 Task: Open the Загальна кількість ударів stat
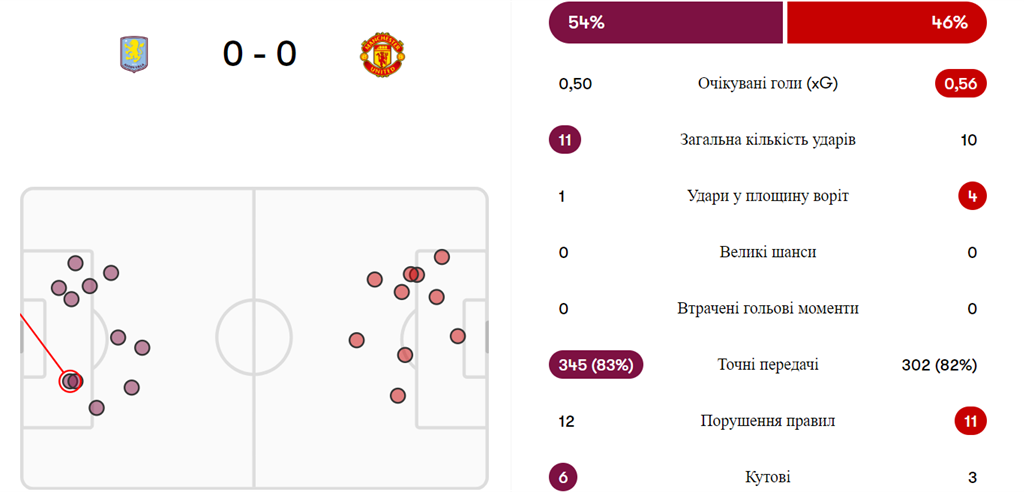tap(767, 140)
